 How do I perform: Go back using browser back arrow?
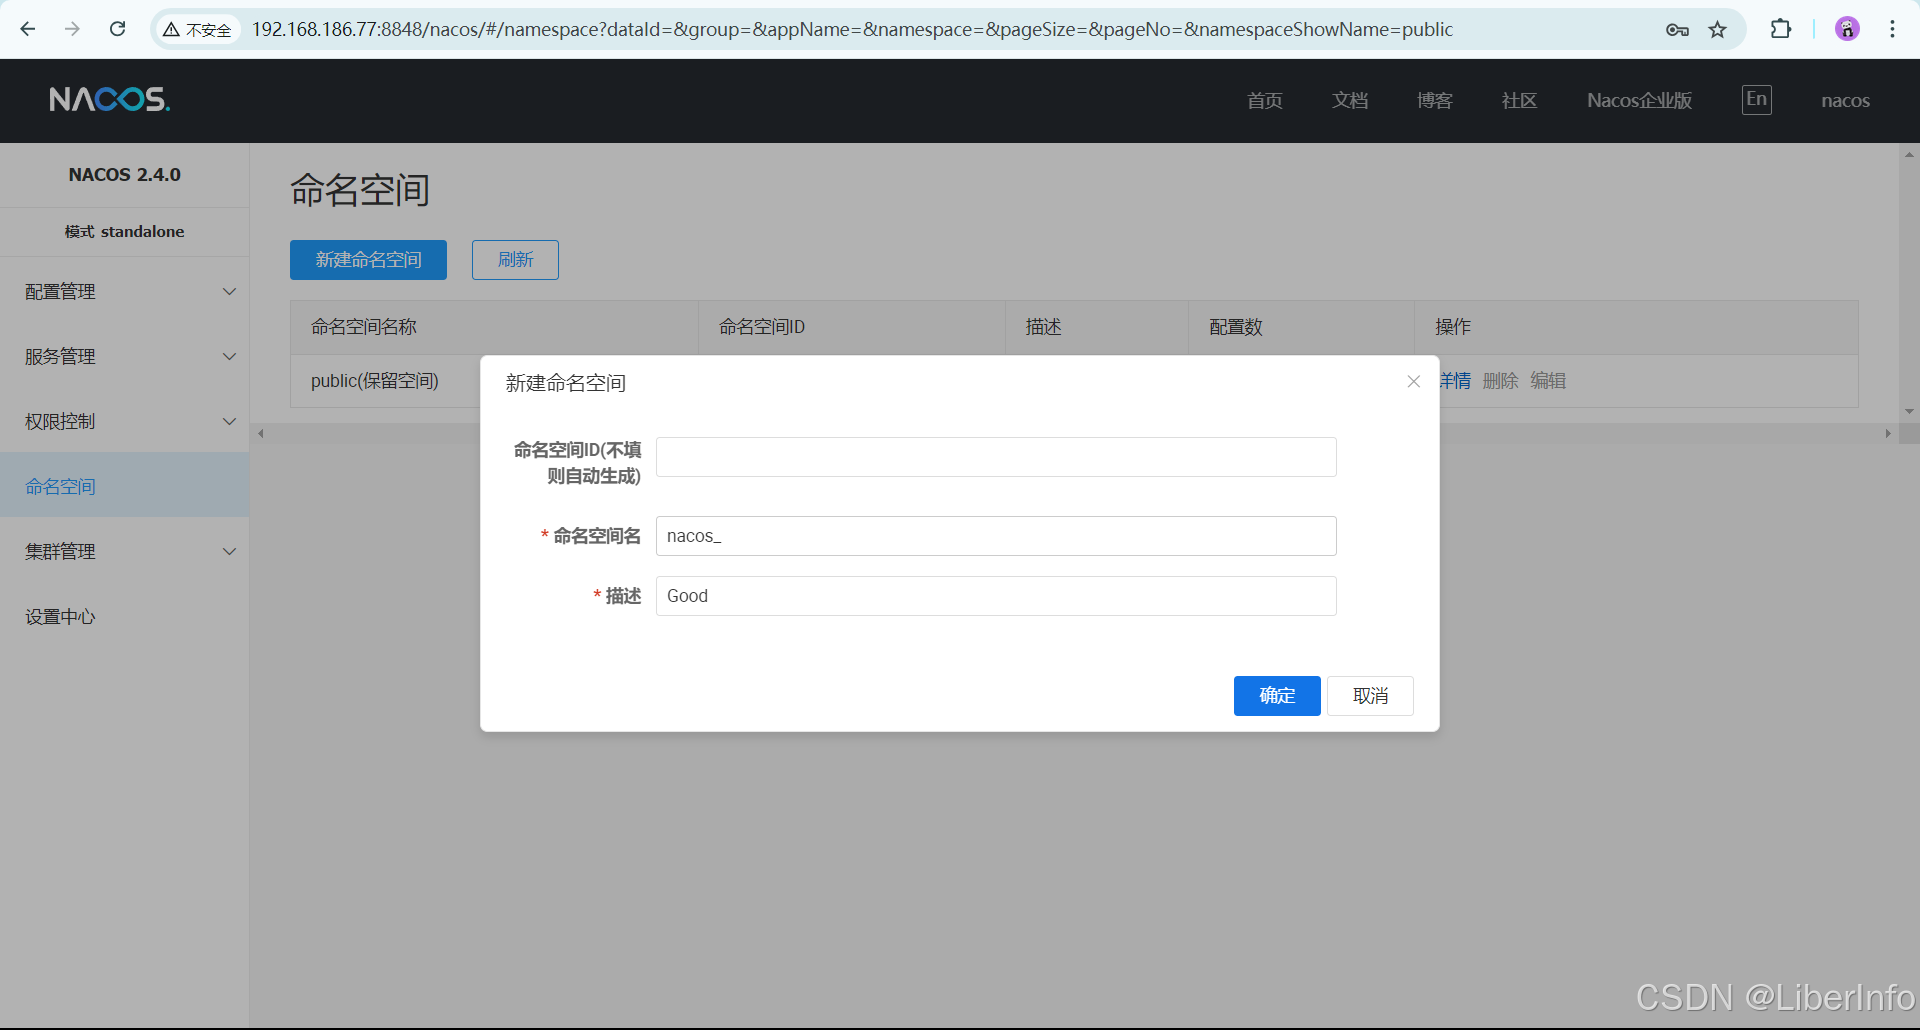[x=28, y=29]
